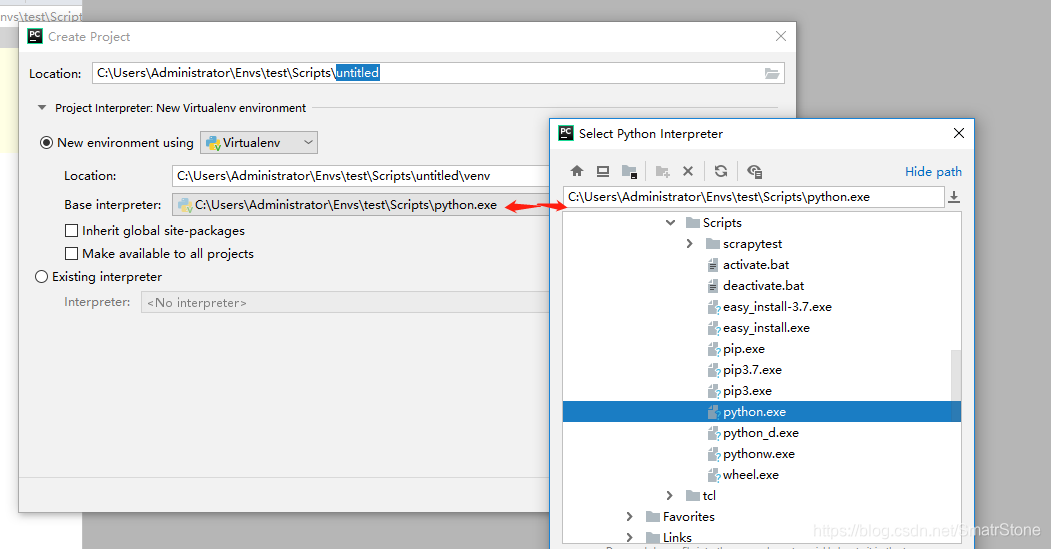Image resolution: width=1051 pixels, height=549 pixels.
Task: Select activate.bat in the tree
Action: [x=756, y=265]
